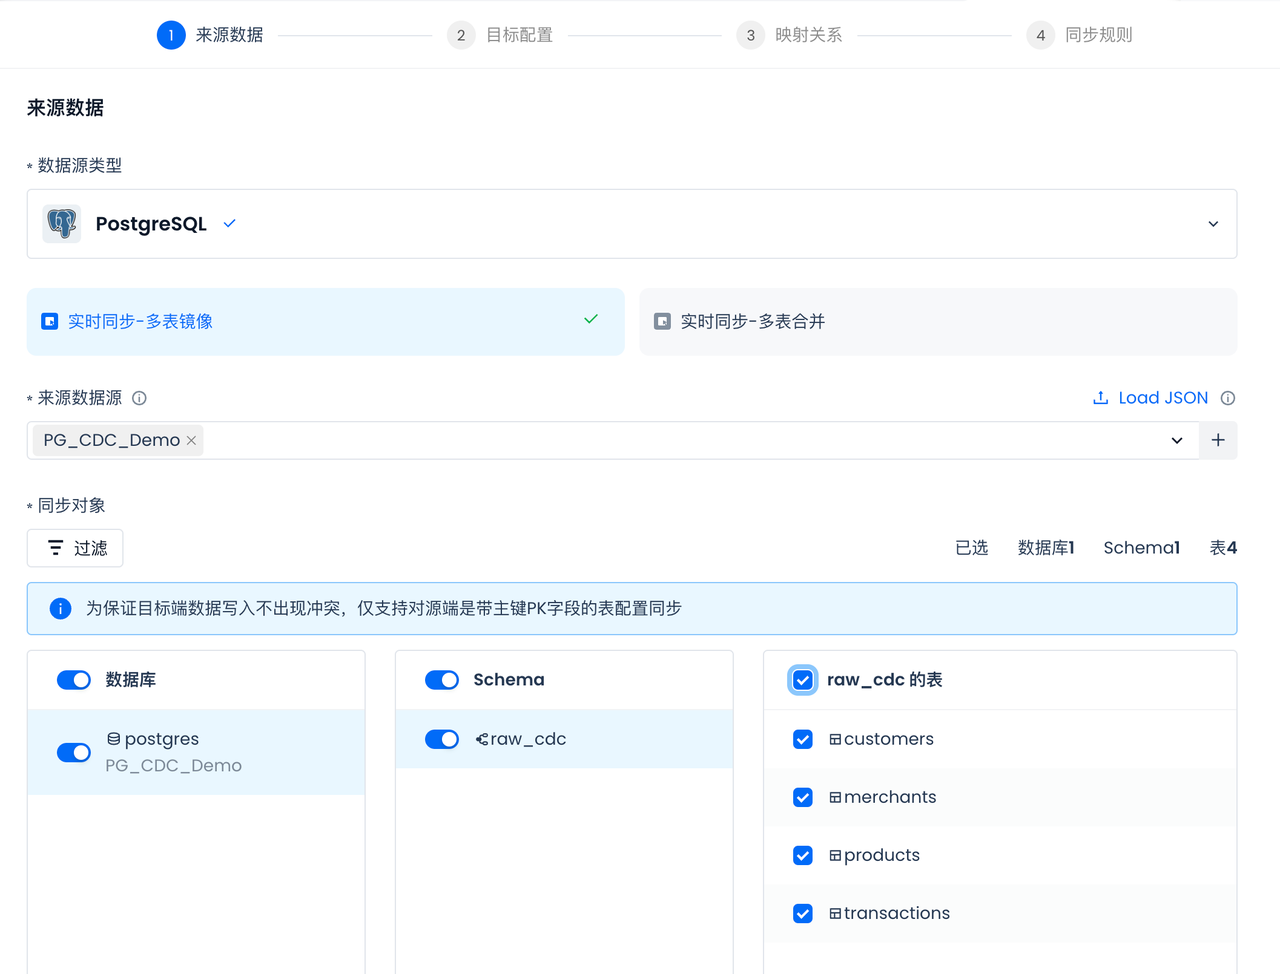1280x974 pixels.
Task: Uncheck the customers table checkbox
Action: [x=803, y=739]
